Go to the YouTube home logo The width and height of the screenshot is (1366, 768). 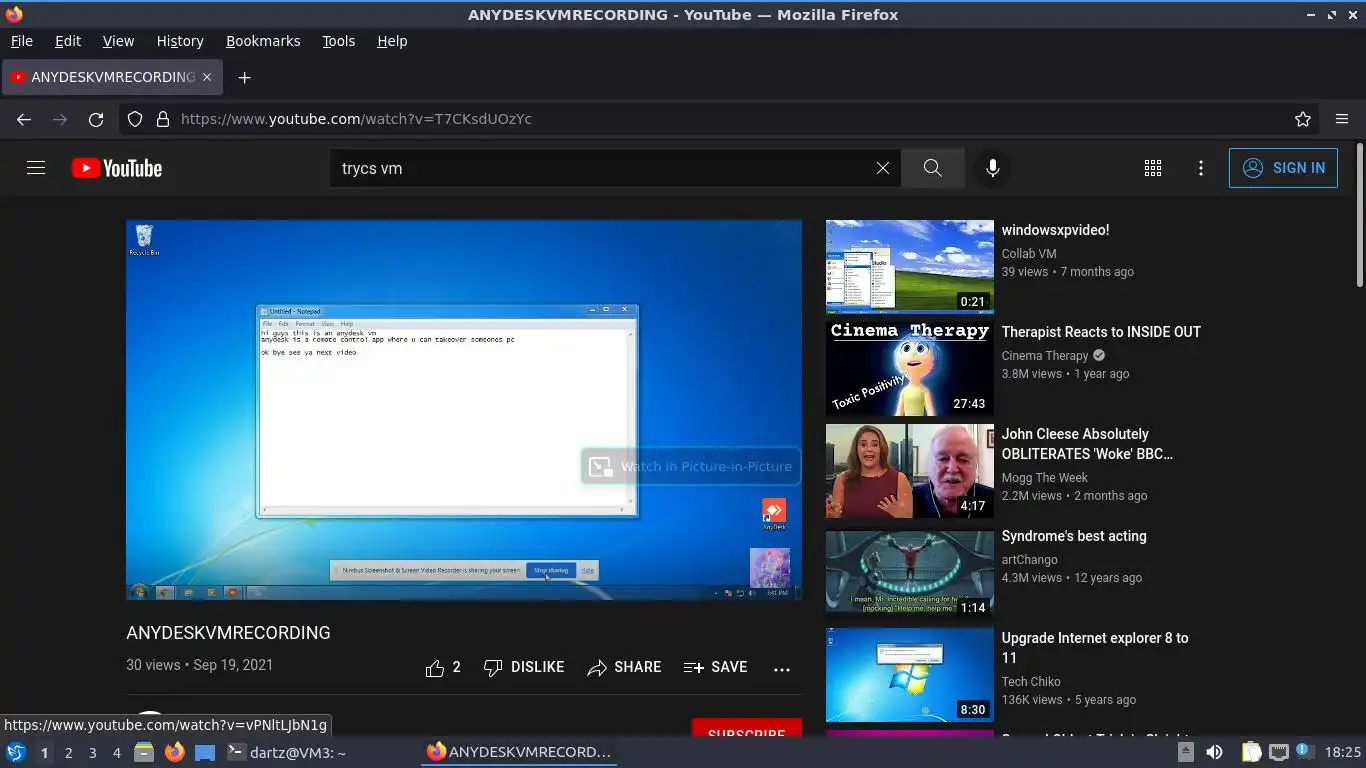pyautogui.click(x=117, y=168)
